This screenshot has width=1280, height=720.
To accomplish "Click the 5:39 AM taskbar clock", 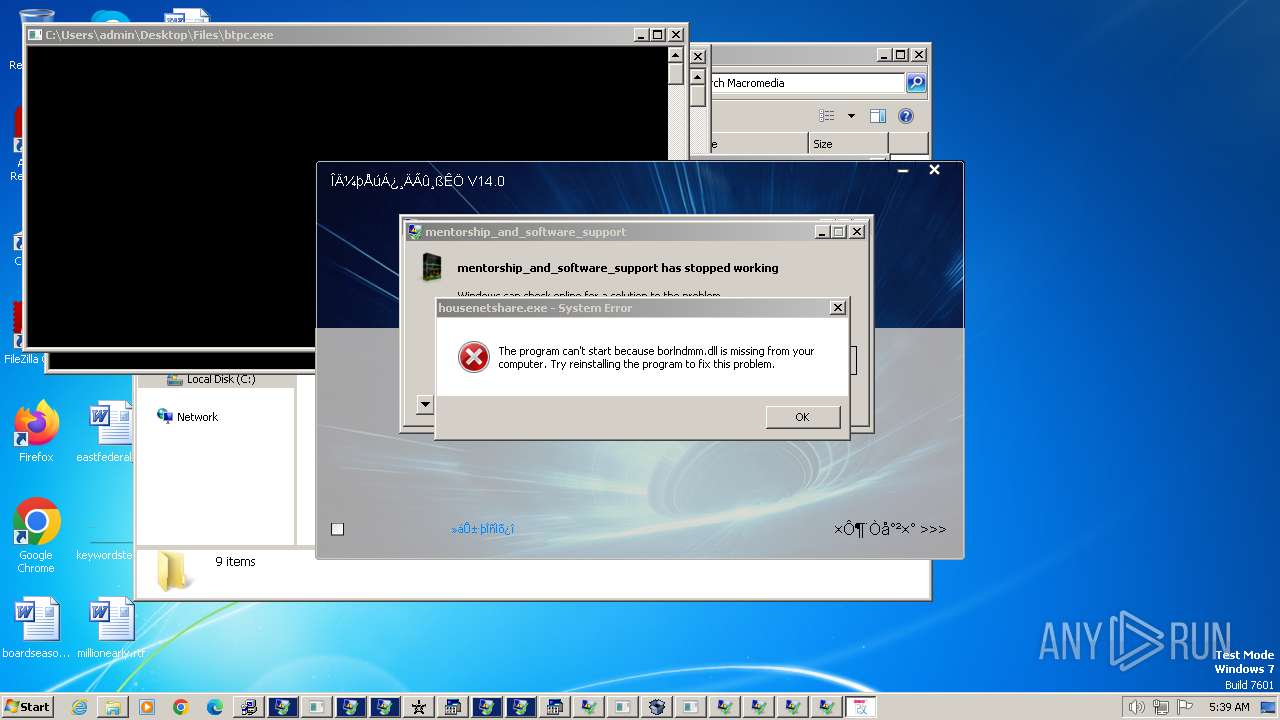I will click(1229, 707).
